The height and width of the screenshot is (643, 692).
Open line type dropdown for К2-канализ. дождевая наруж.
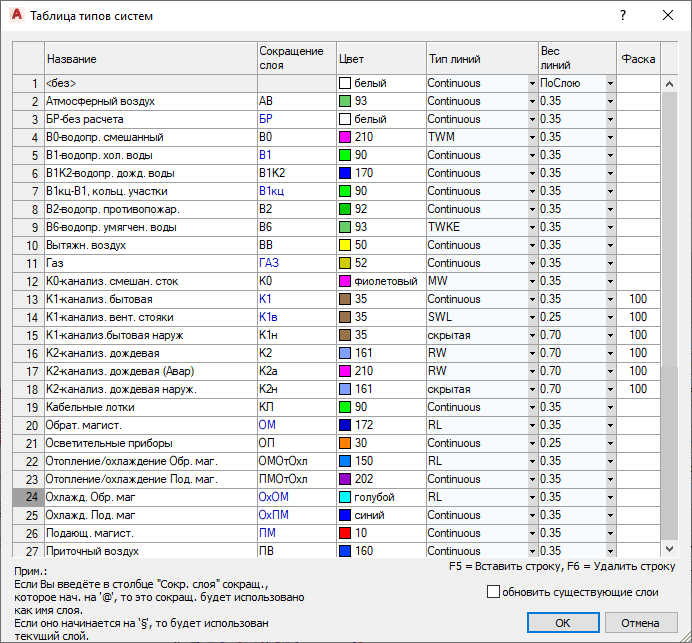pyautogui.click(x=532, y=389)
